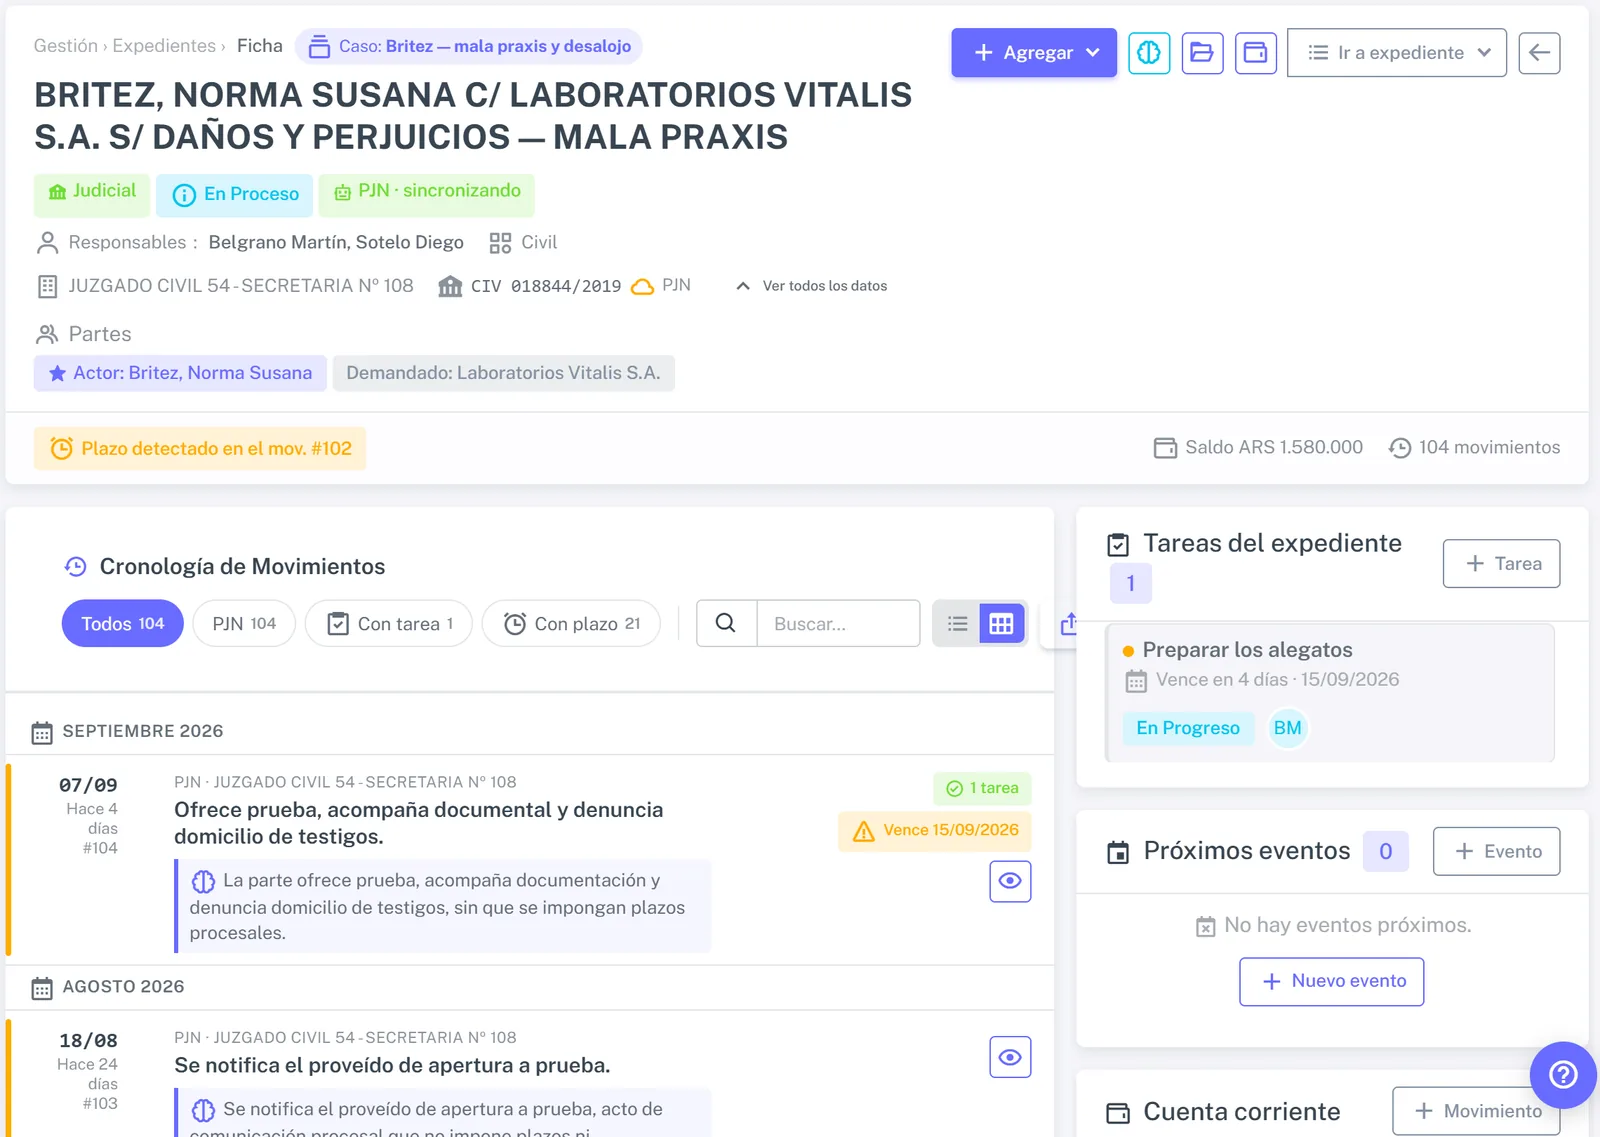
Task: Click the Expedientes breadcrumb link
Action: click(x=164, y=46)
